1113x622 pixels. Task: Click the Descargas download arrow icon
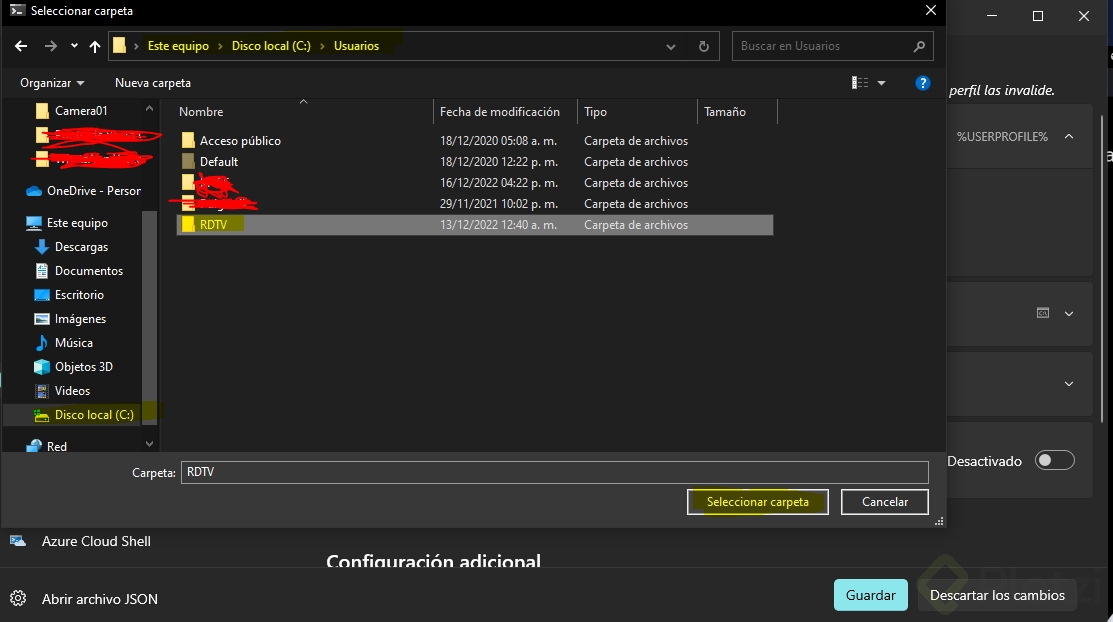[42, 247]
